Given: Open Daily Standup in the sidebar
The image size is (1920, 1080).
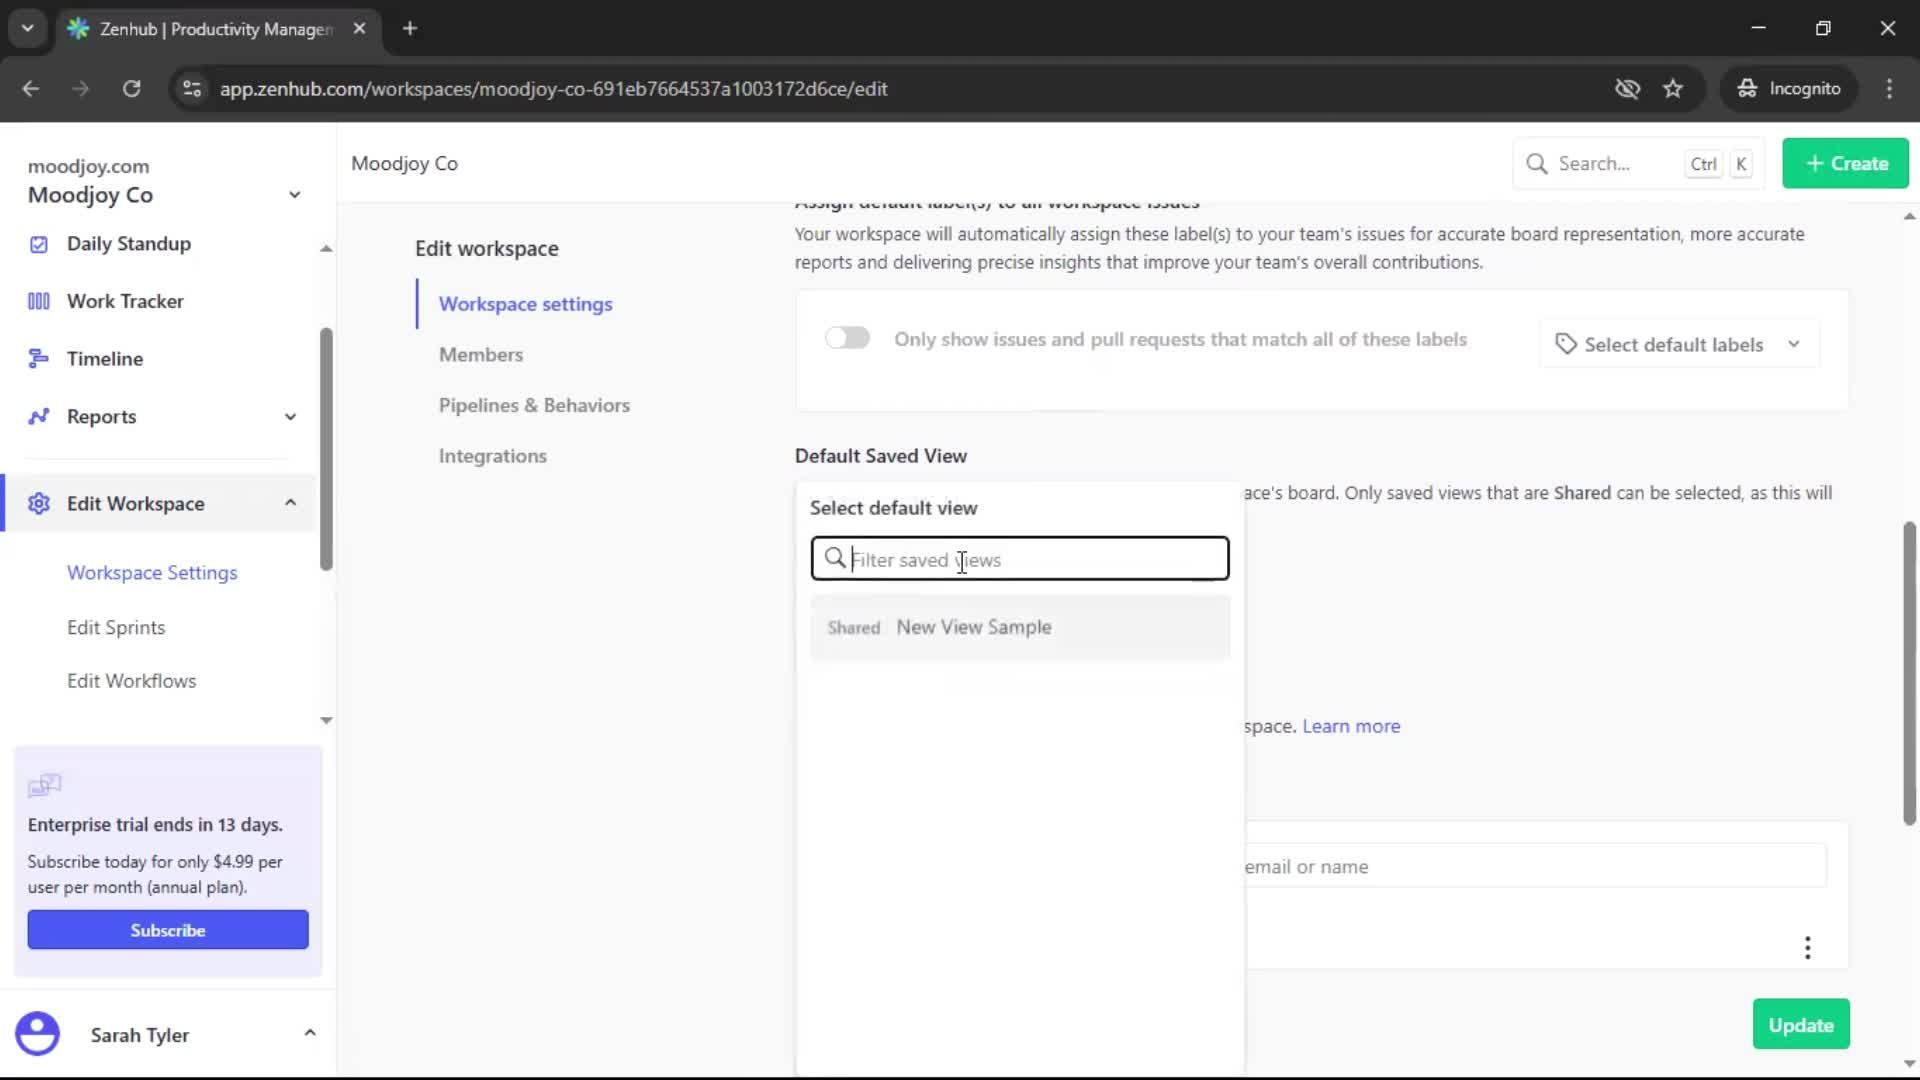Looking at the screenshot, I should [x=128, y=243].
